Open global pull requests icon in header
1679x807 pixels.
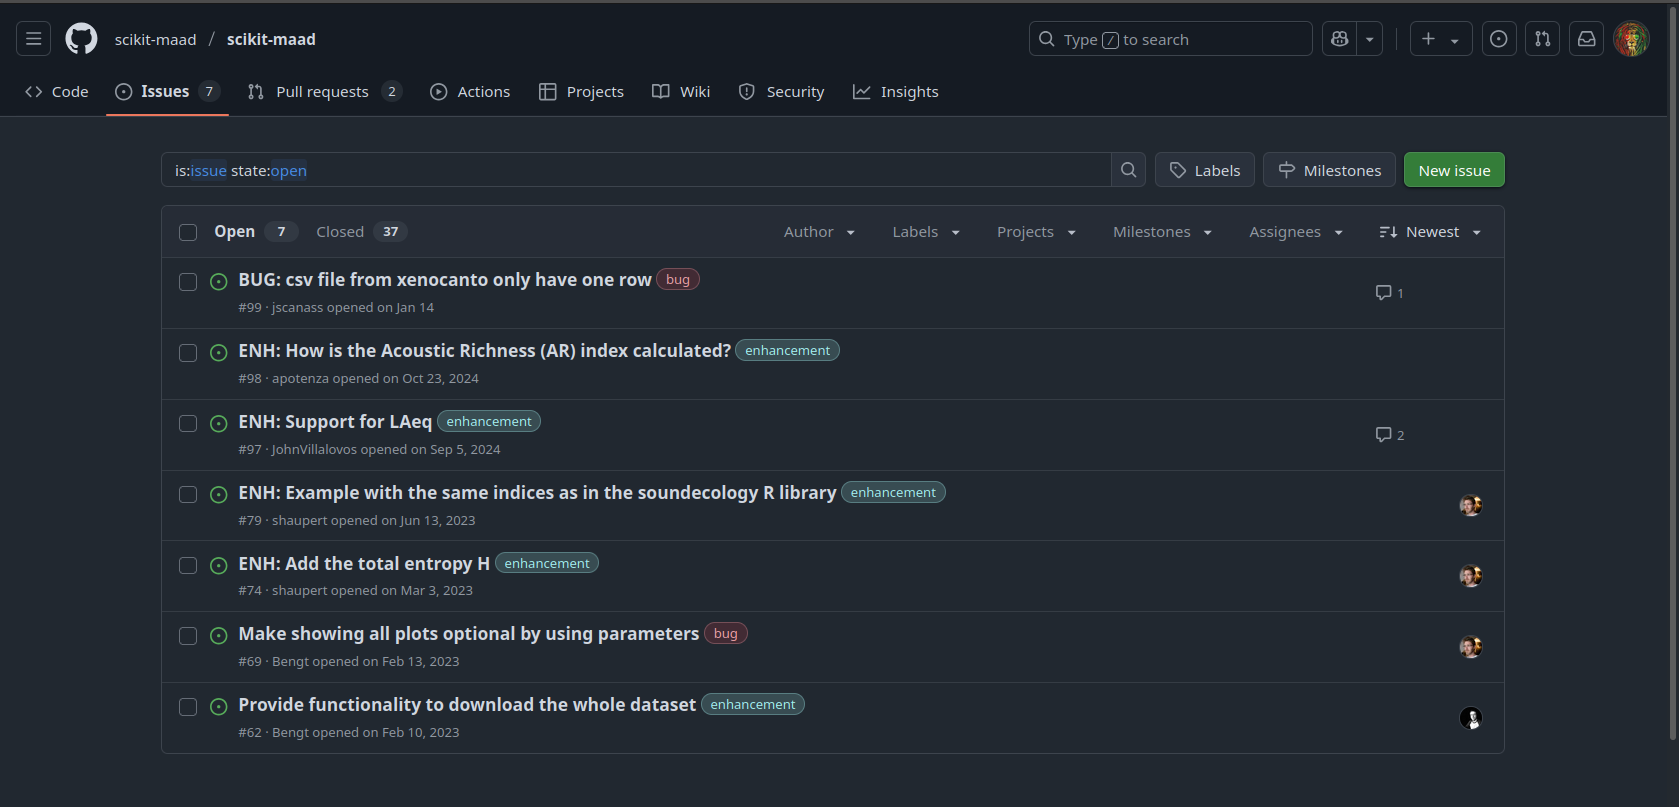pos(1542,39)
